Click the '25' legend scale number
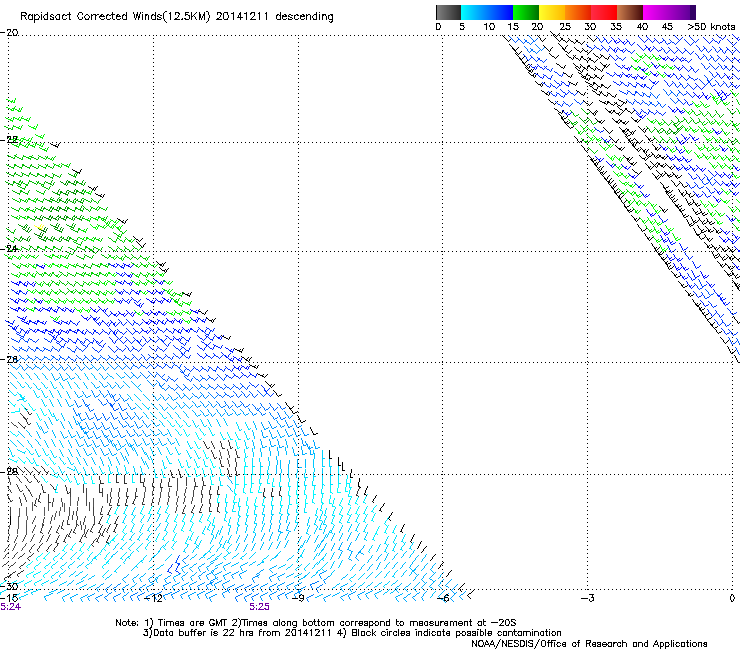The width and height of the screenshot is (740, 650). click(x=565, y=27)
